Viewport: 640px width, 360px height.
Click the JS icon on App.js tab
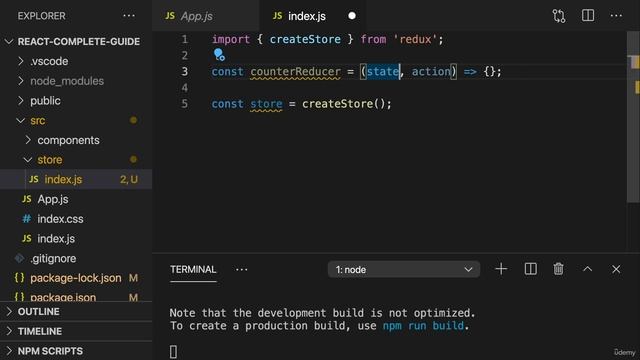tap(170, 16)
